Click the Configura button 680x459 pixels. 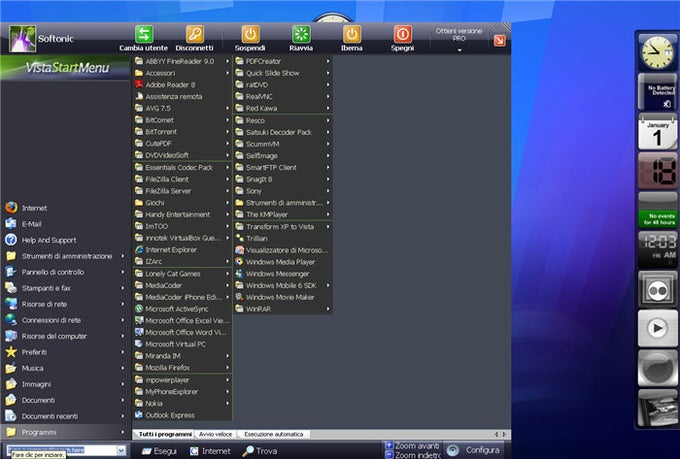coord(474,450)
